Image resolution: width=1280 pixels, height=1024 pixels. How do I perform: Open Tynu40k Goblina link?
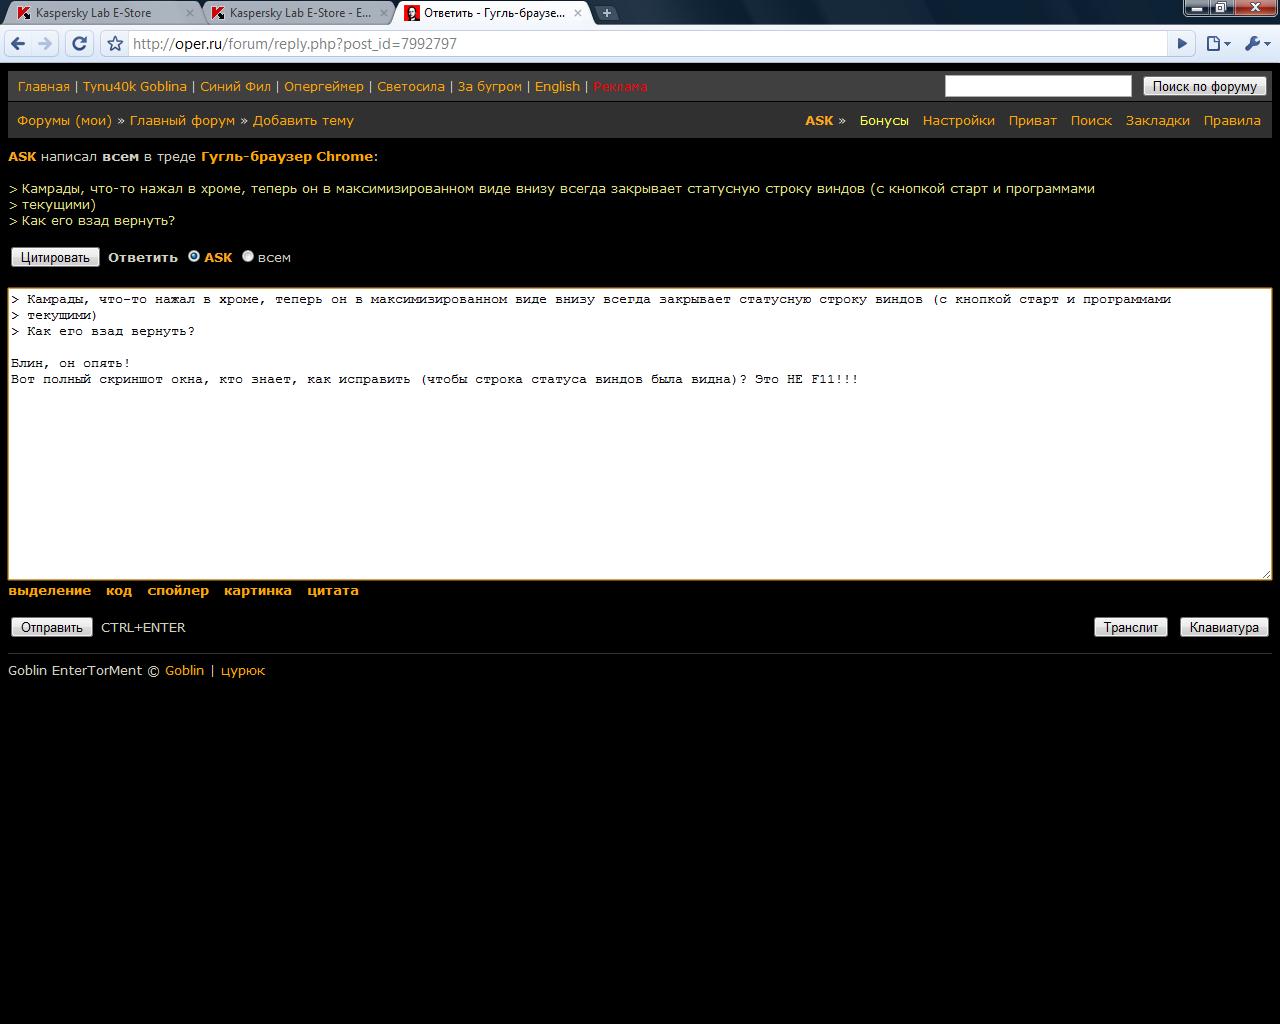pyautogui.click(x=135, y=86)
